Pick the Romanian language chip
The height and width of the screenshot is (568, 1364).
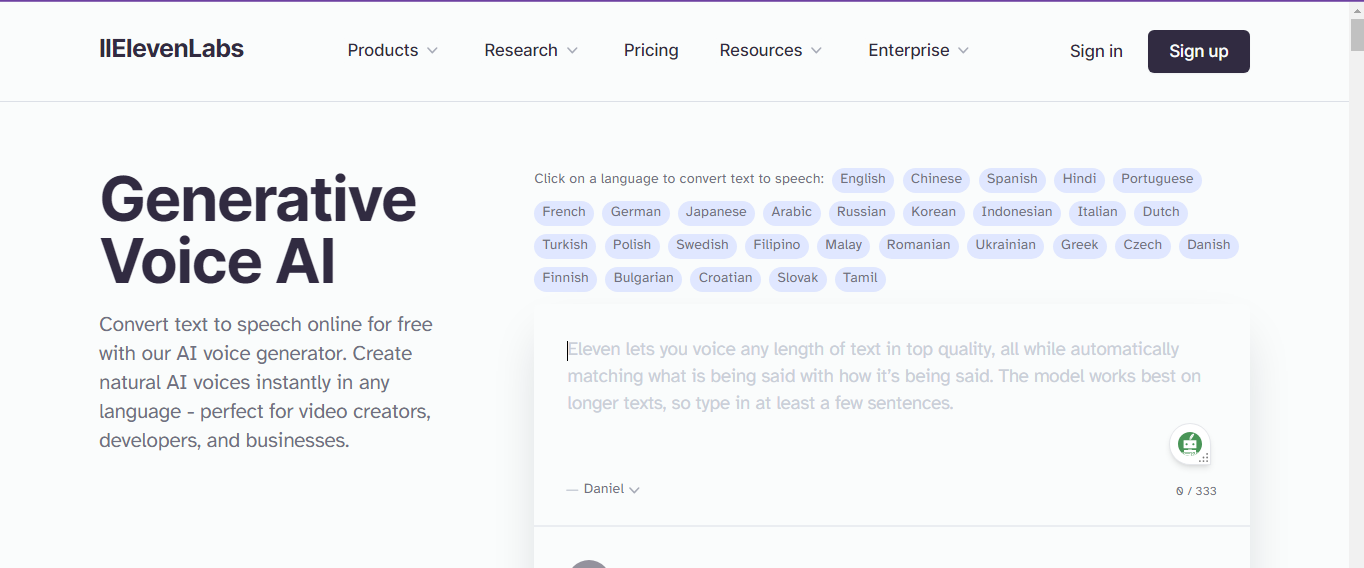click(919, 245)
